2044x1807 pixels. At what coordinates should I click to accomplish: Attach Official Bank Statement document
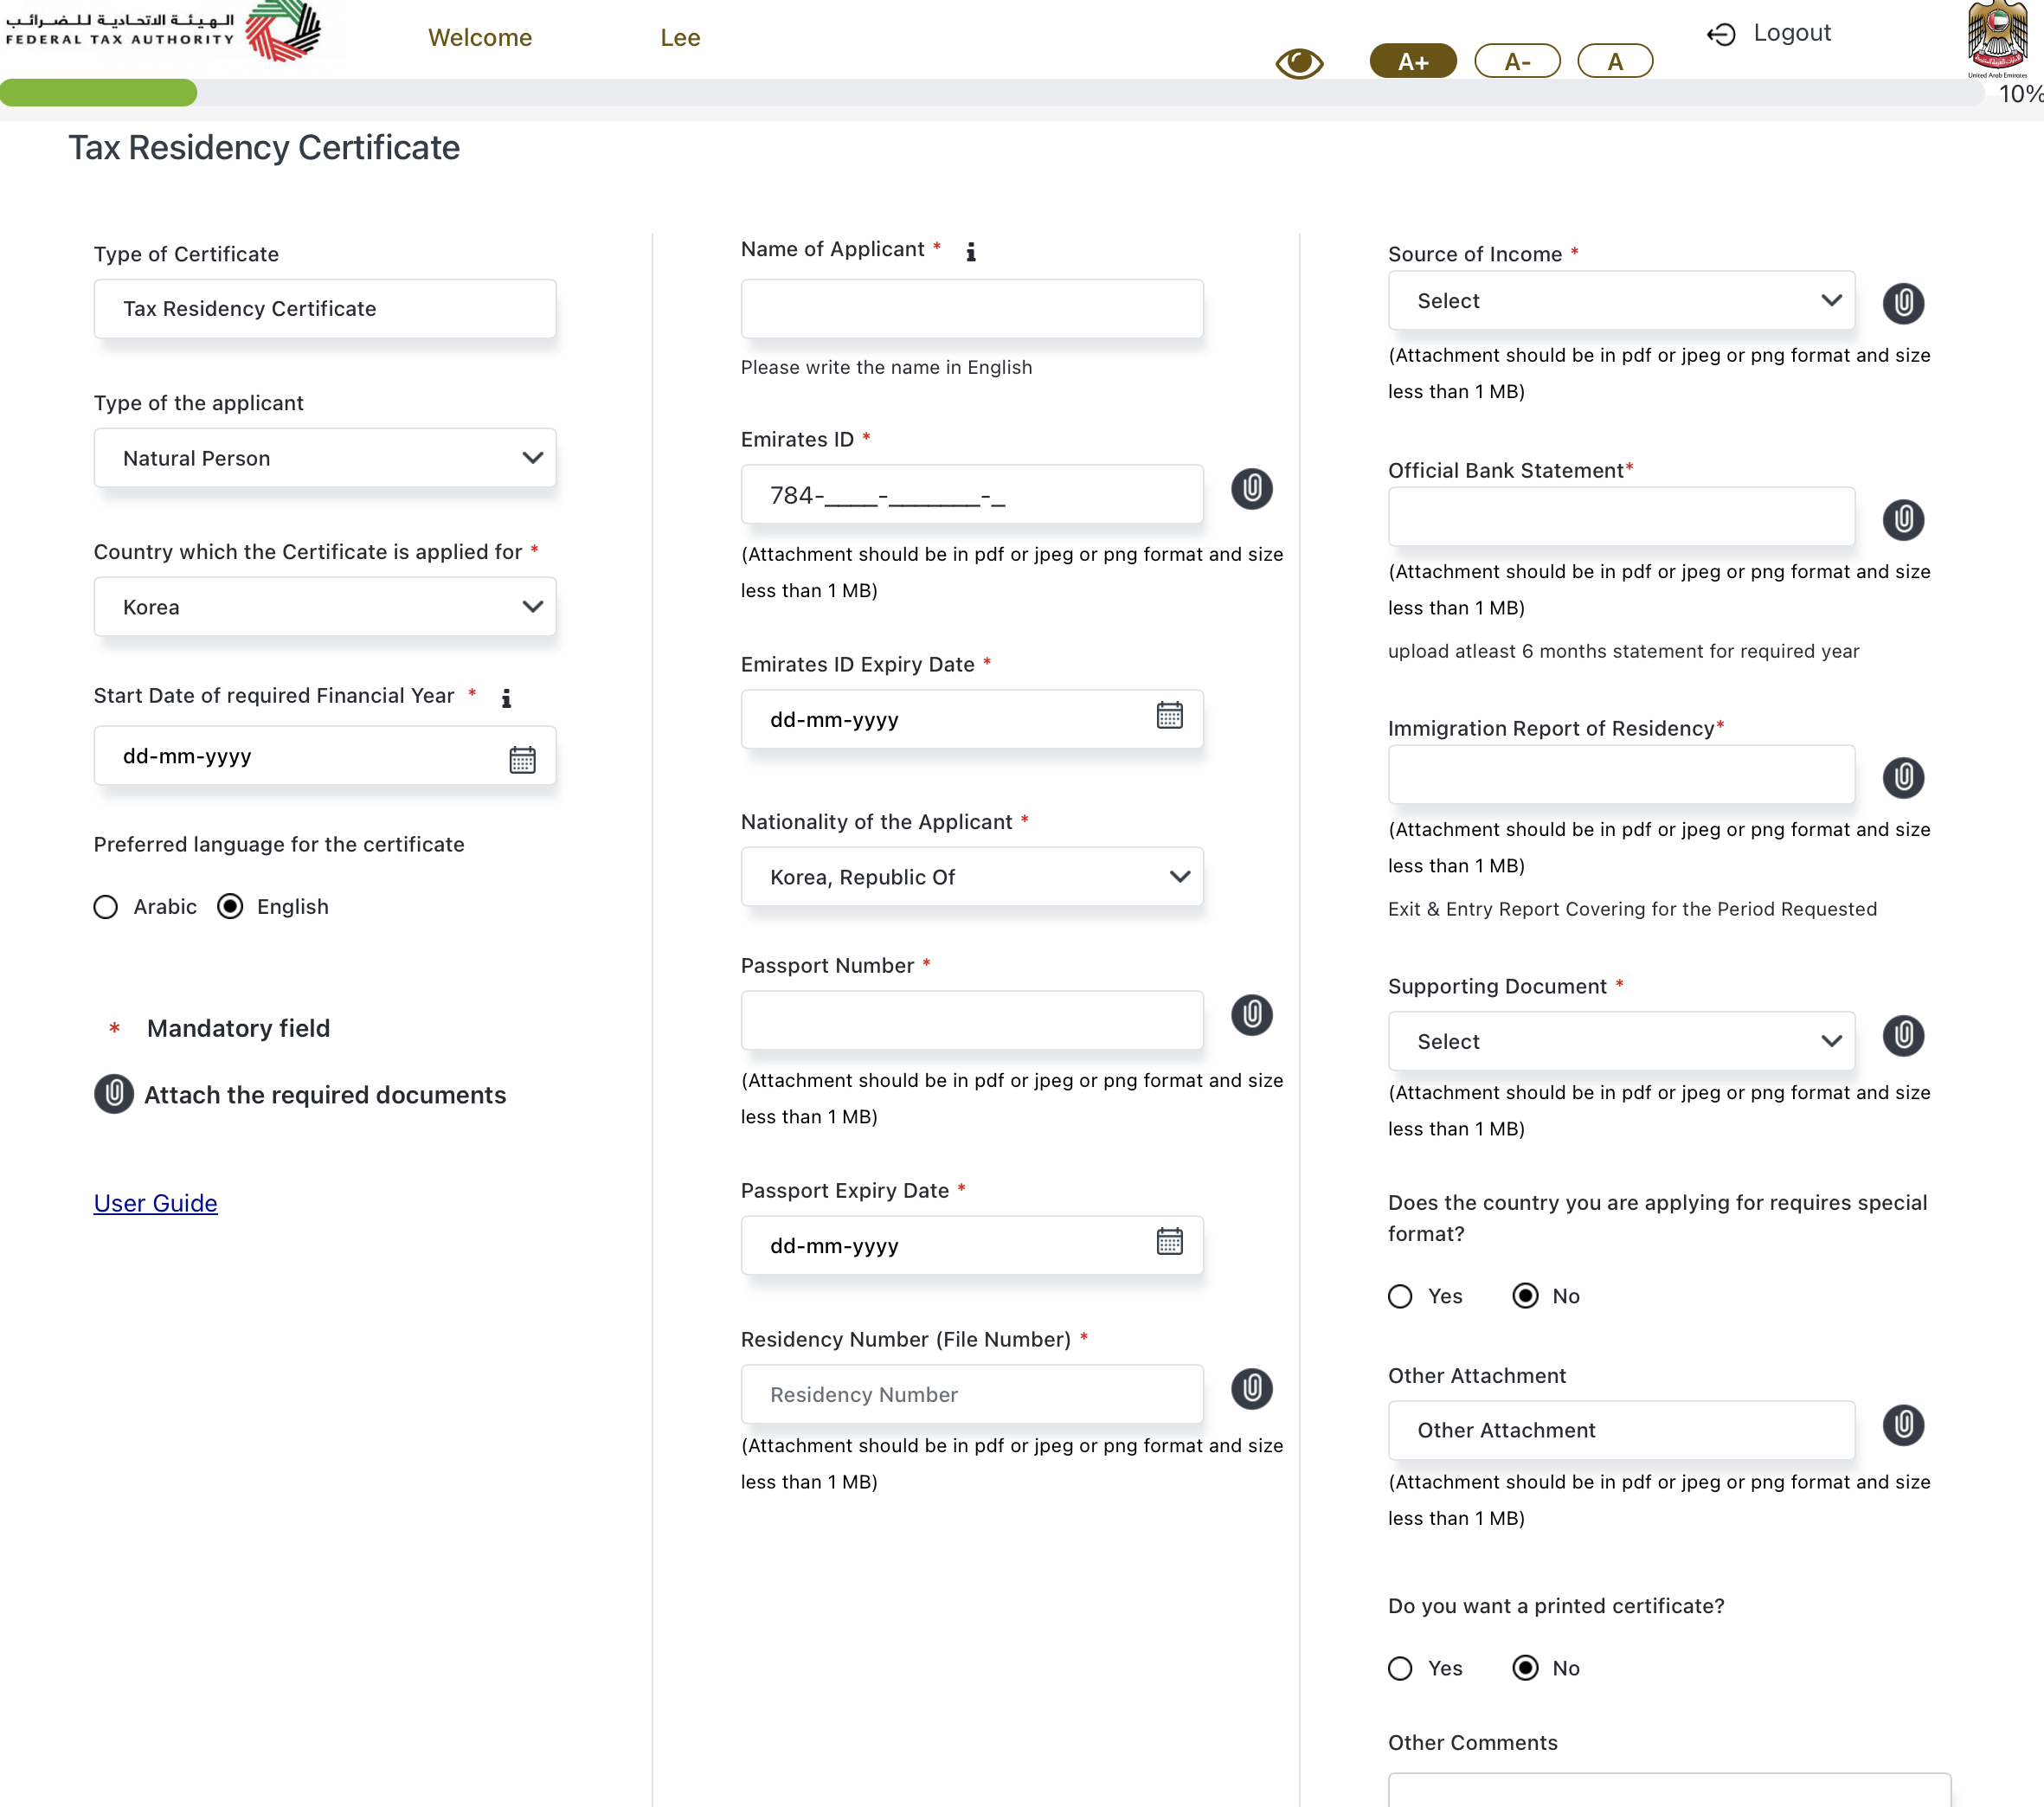[x=1902, y=519]
